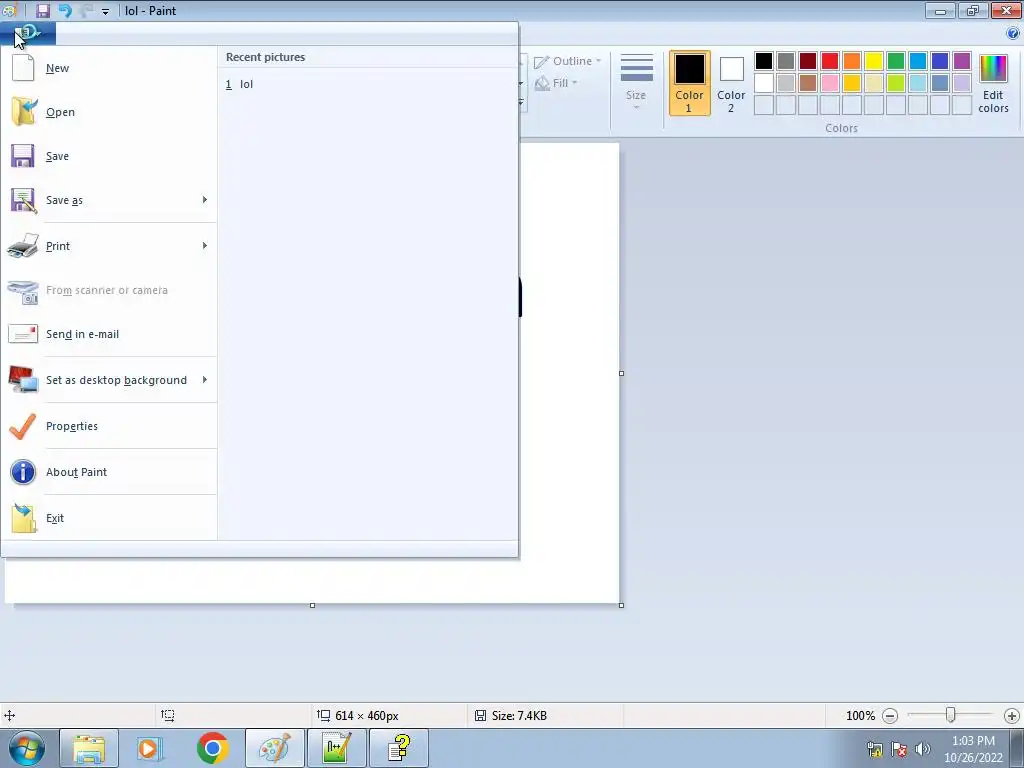Choose New from file menu
1024x768 pixels.
109,68
